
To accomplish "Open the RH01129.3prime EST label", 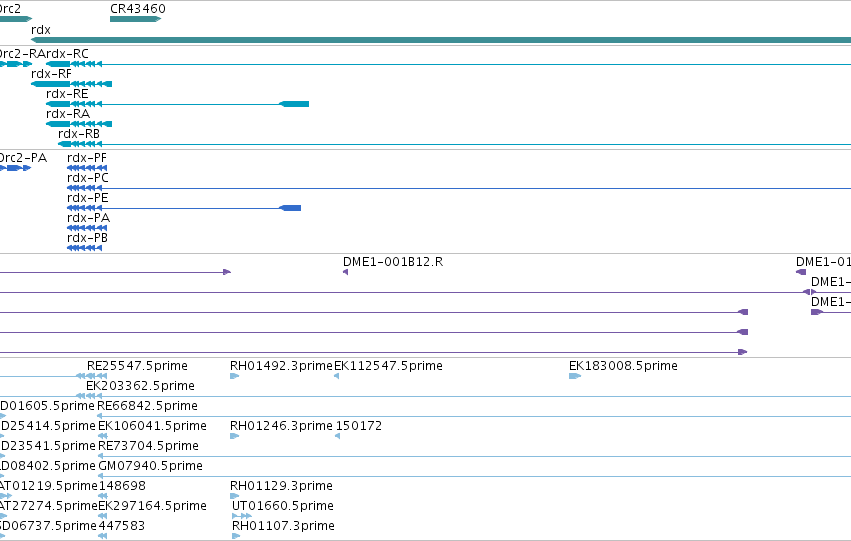I will click(x=281, y=487).
